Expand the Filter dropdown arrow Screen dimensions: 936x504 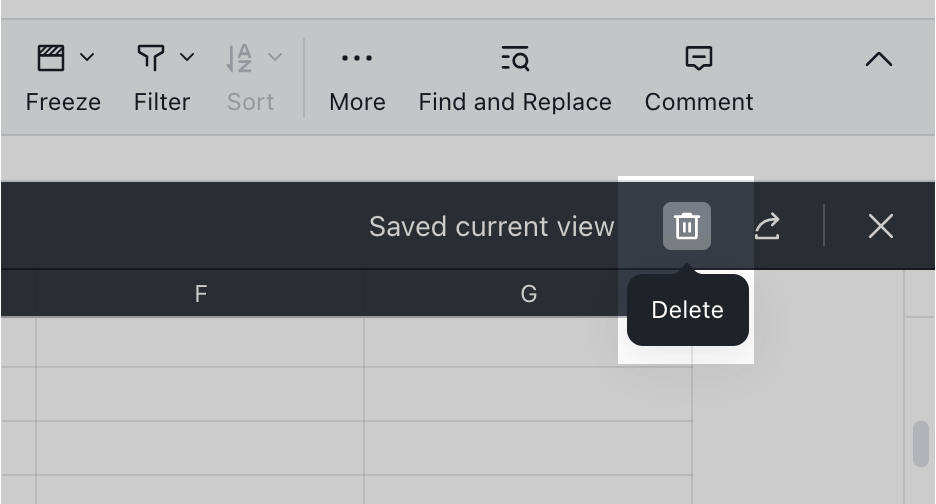click(187, 58)
